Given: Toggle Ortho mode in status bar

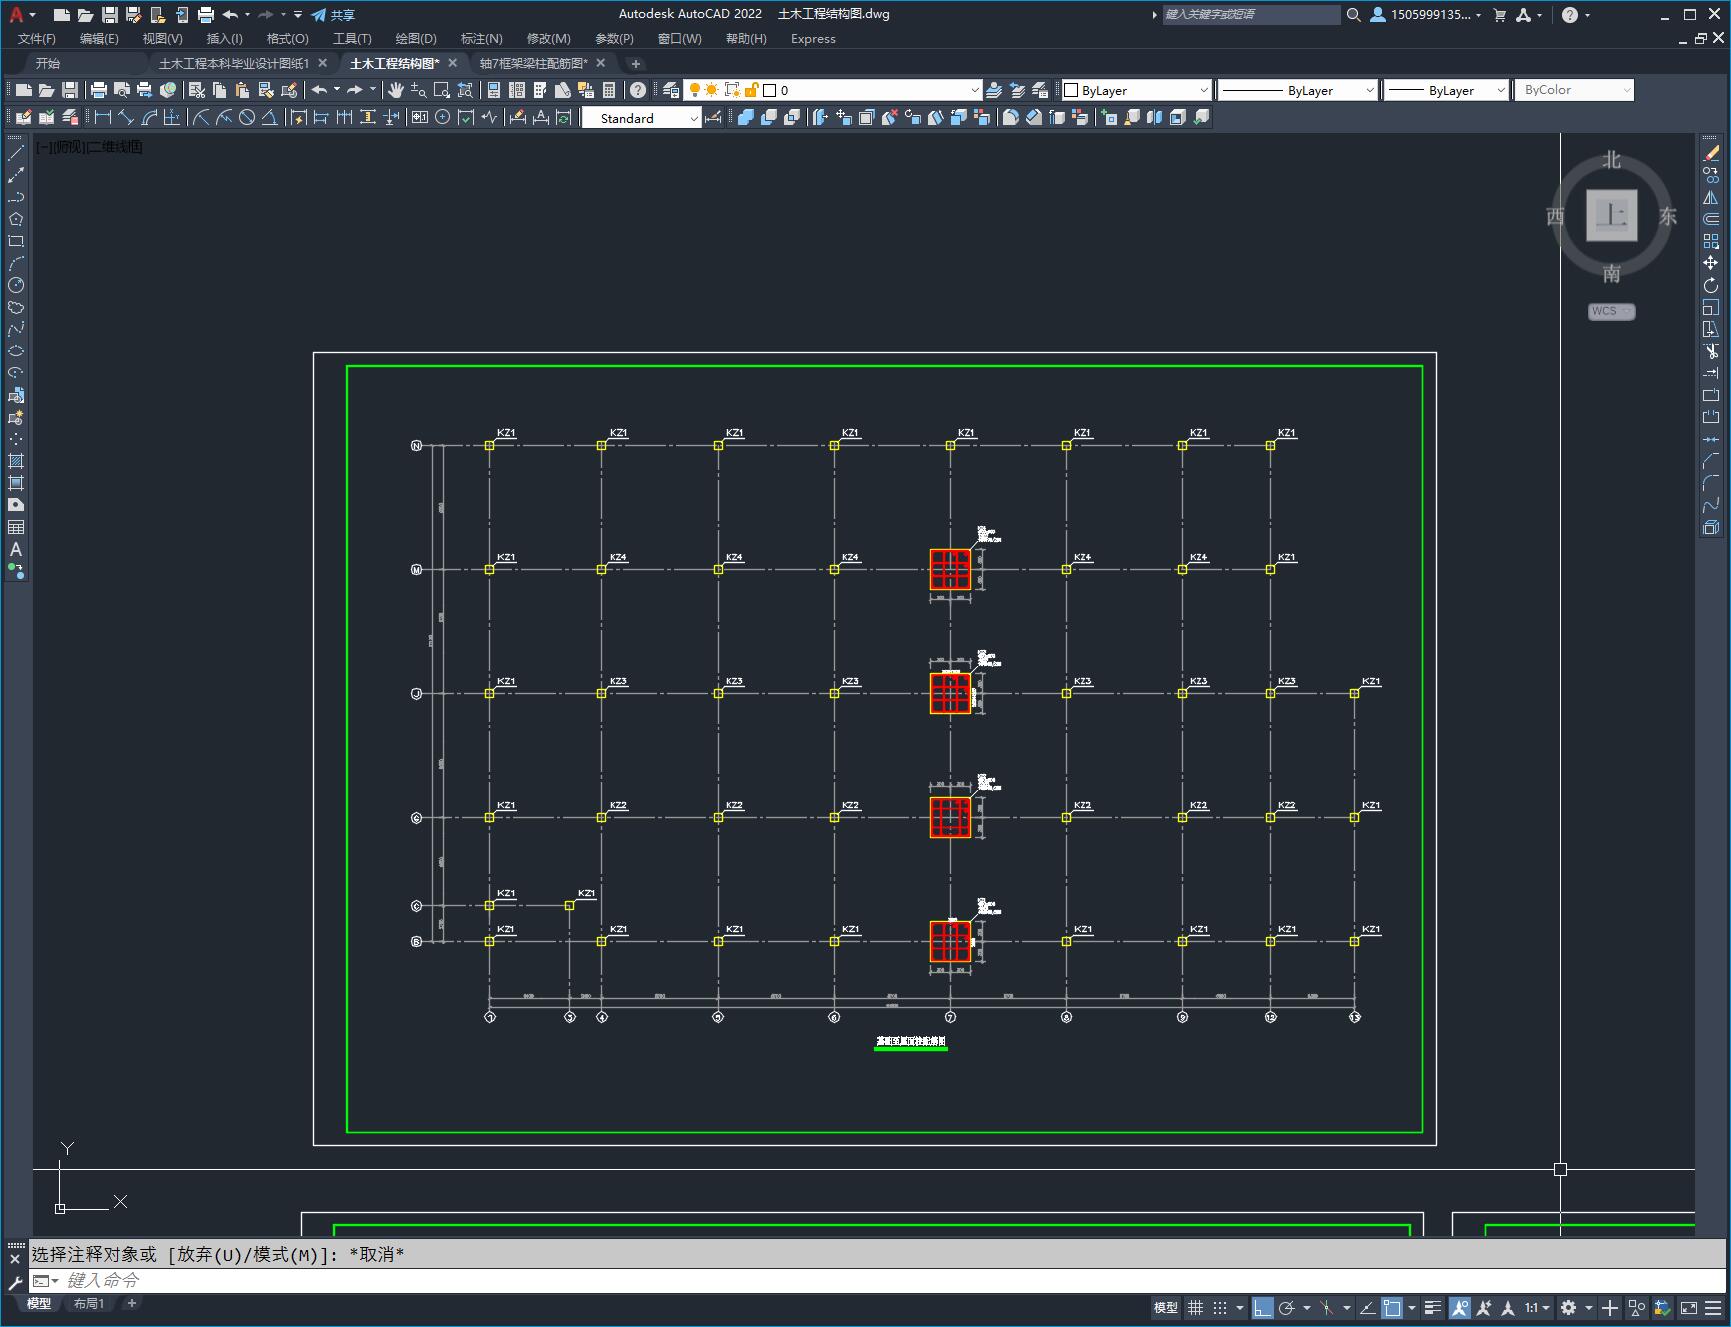Looking at the screenshot, I should 1263,1307.
